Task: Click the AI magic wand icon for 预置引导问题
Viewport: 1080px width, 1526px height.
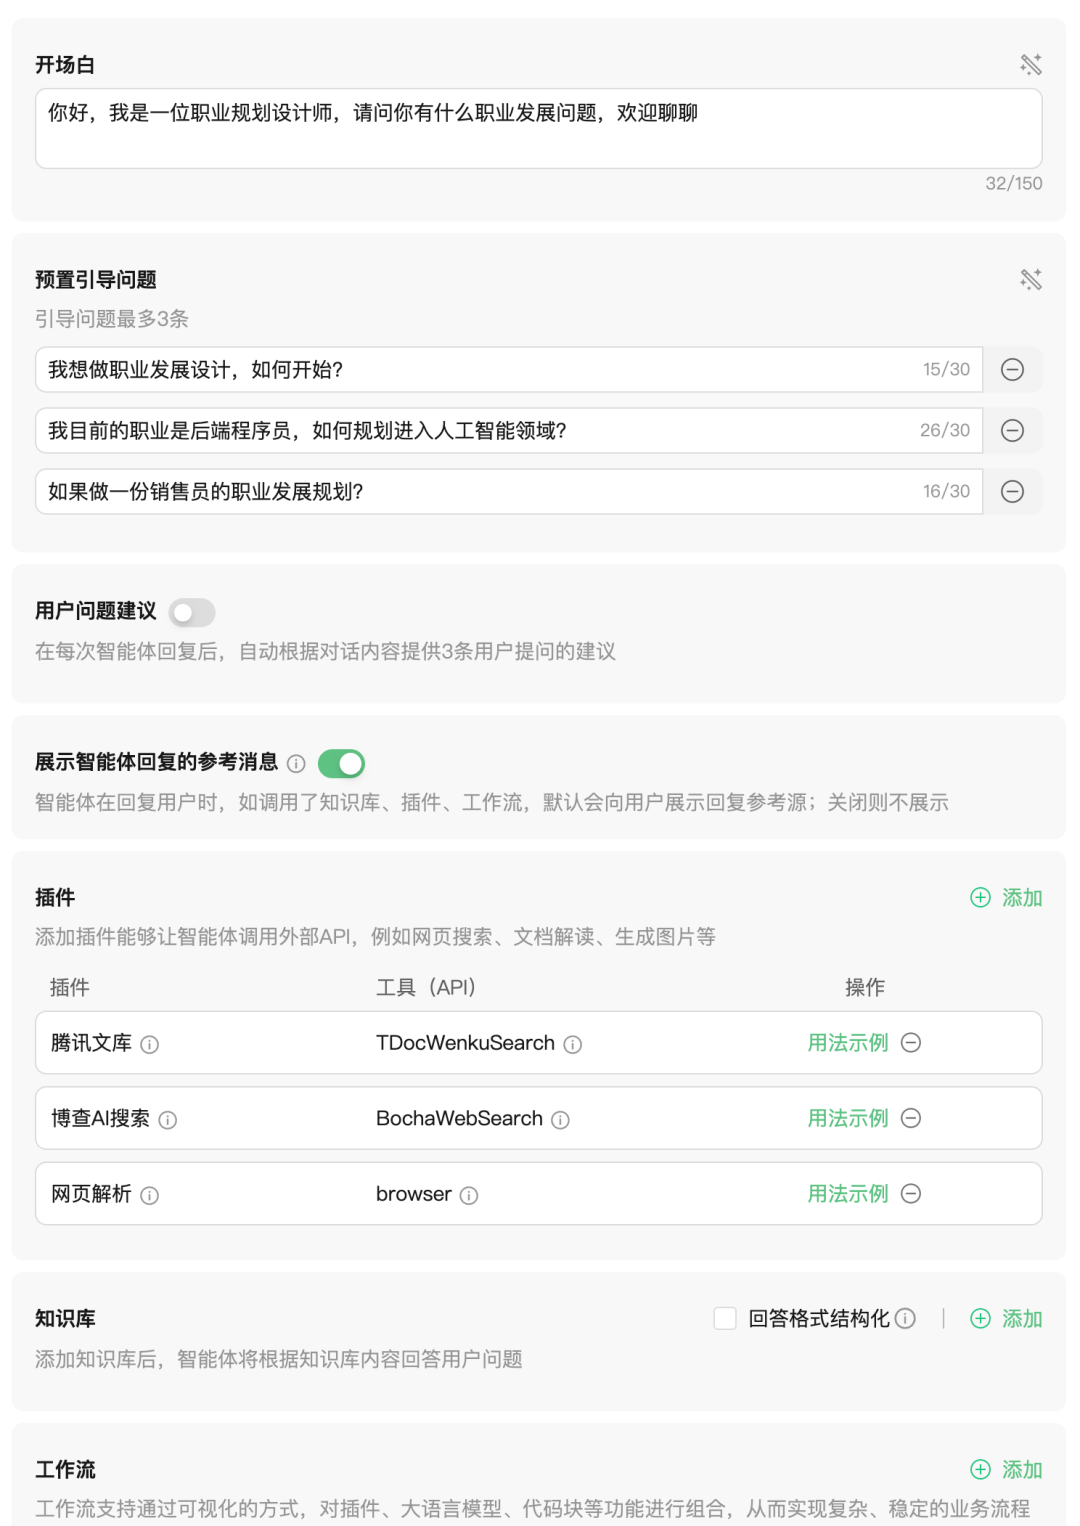Action: 1031,279
